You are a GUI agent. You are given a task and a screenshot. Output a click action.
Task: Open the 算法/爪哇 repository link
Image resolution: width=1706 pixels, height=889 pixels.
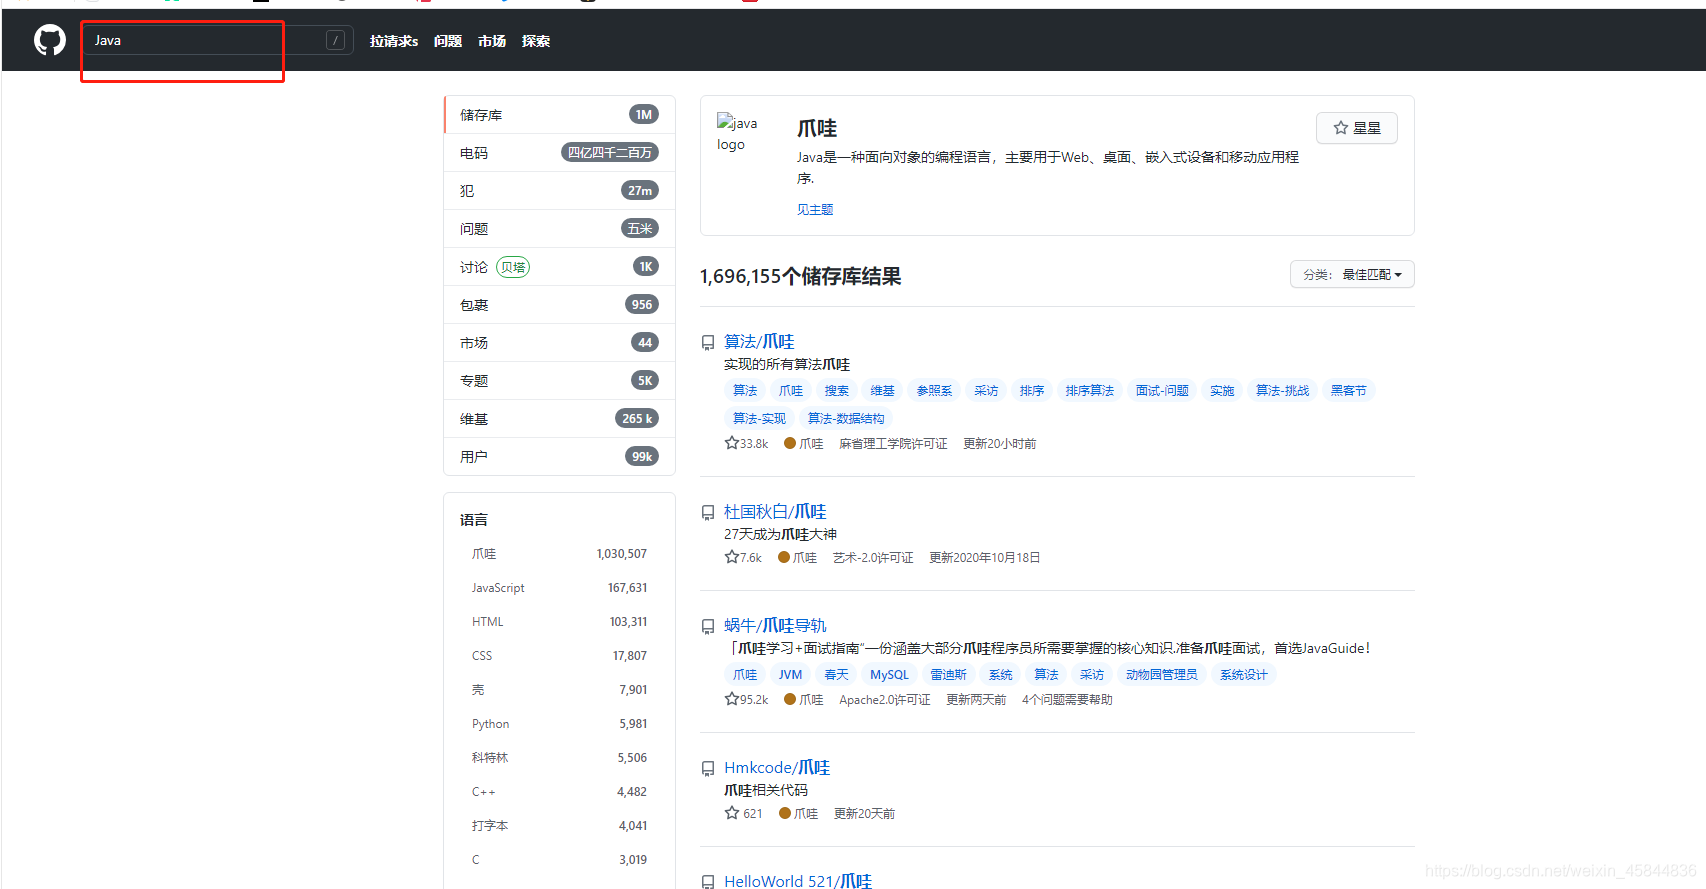tap(759, 342)
